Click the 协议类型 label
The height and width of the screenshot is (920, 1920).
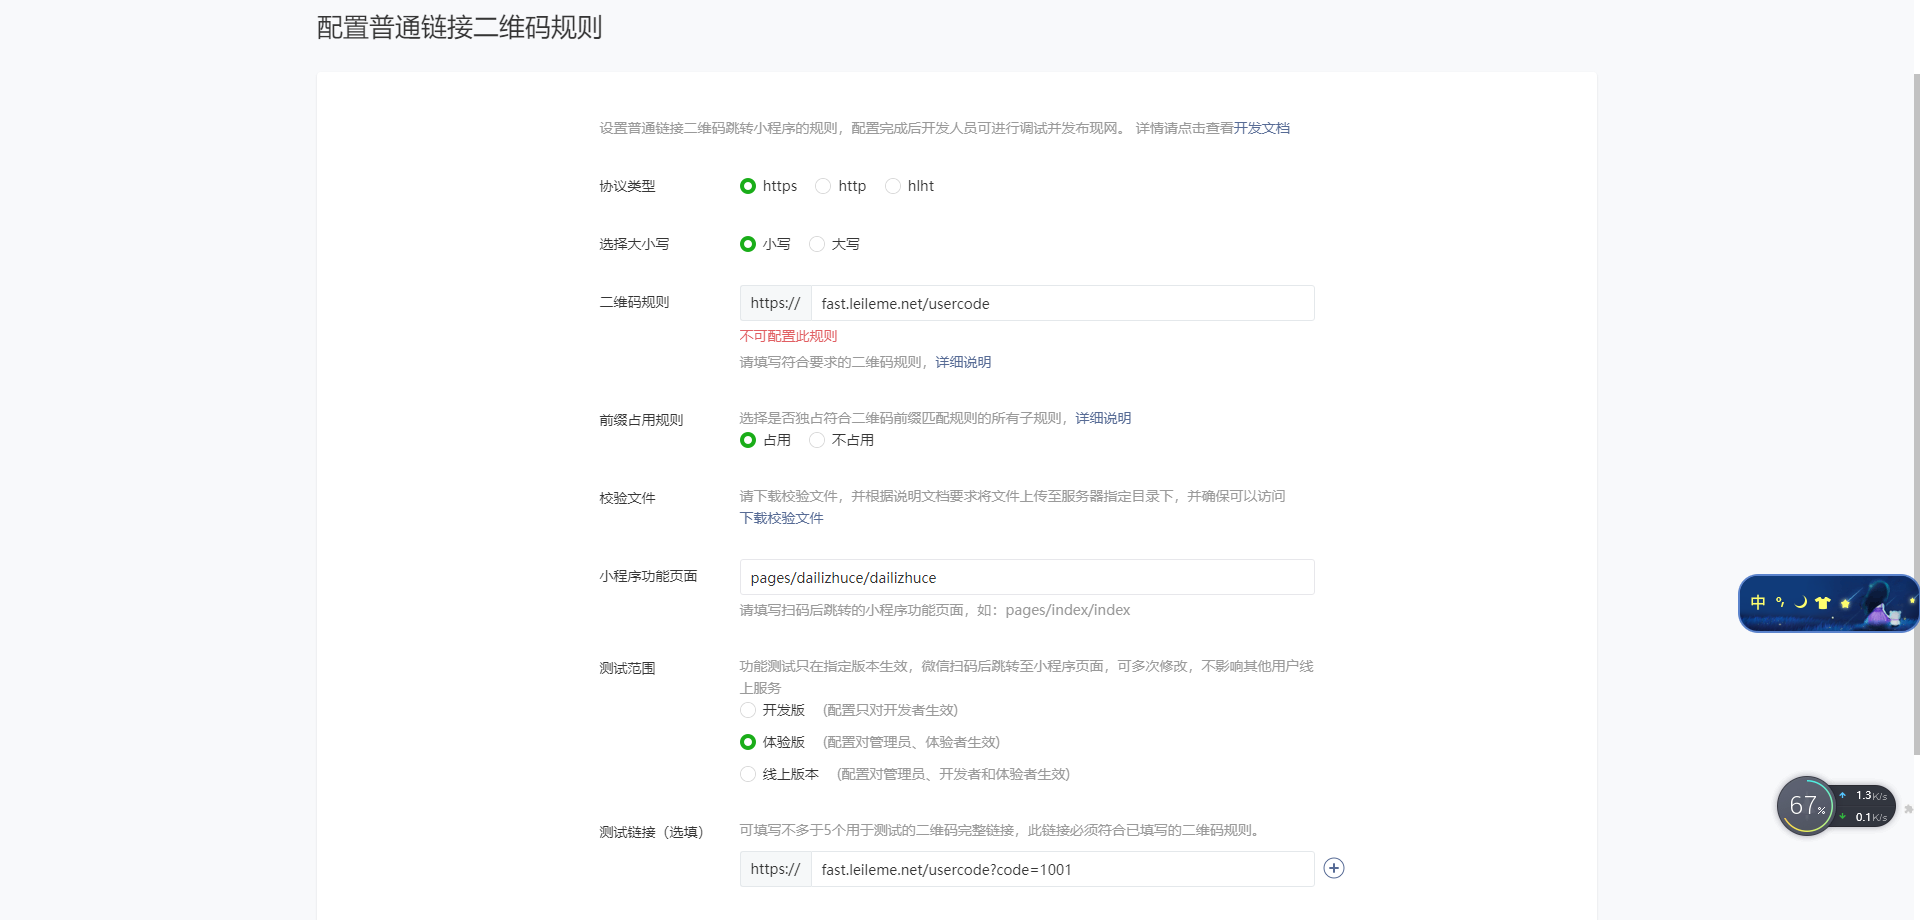coord(627,186)
